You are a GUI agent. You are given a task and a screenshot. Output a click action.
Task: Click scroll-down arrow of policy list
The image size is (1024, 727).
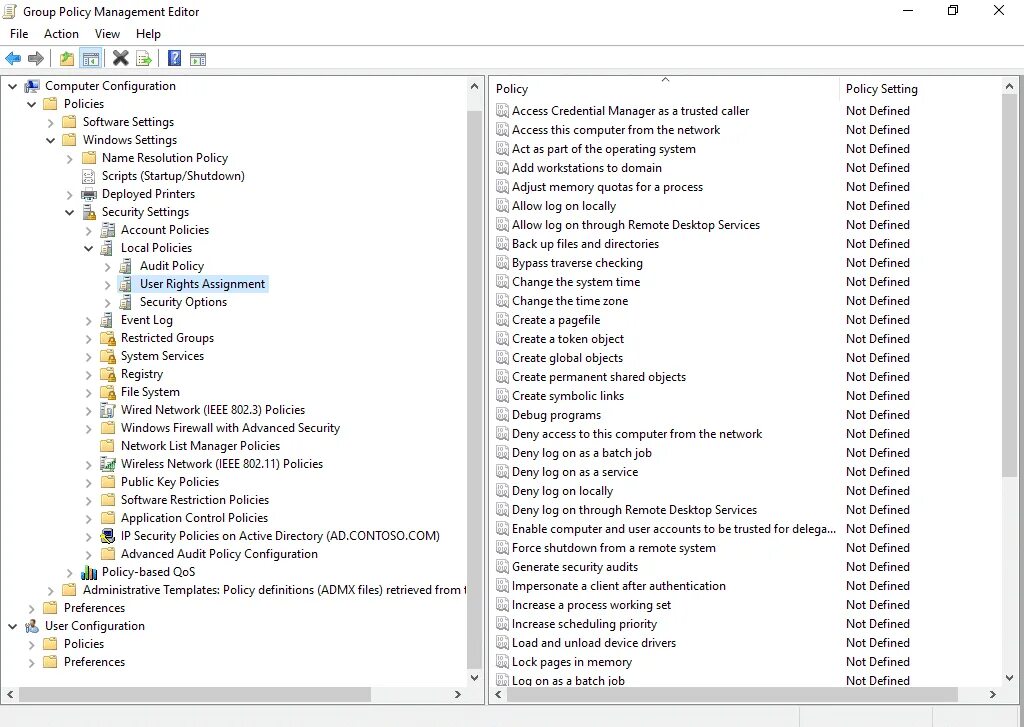coord(1010,677)
